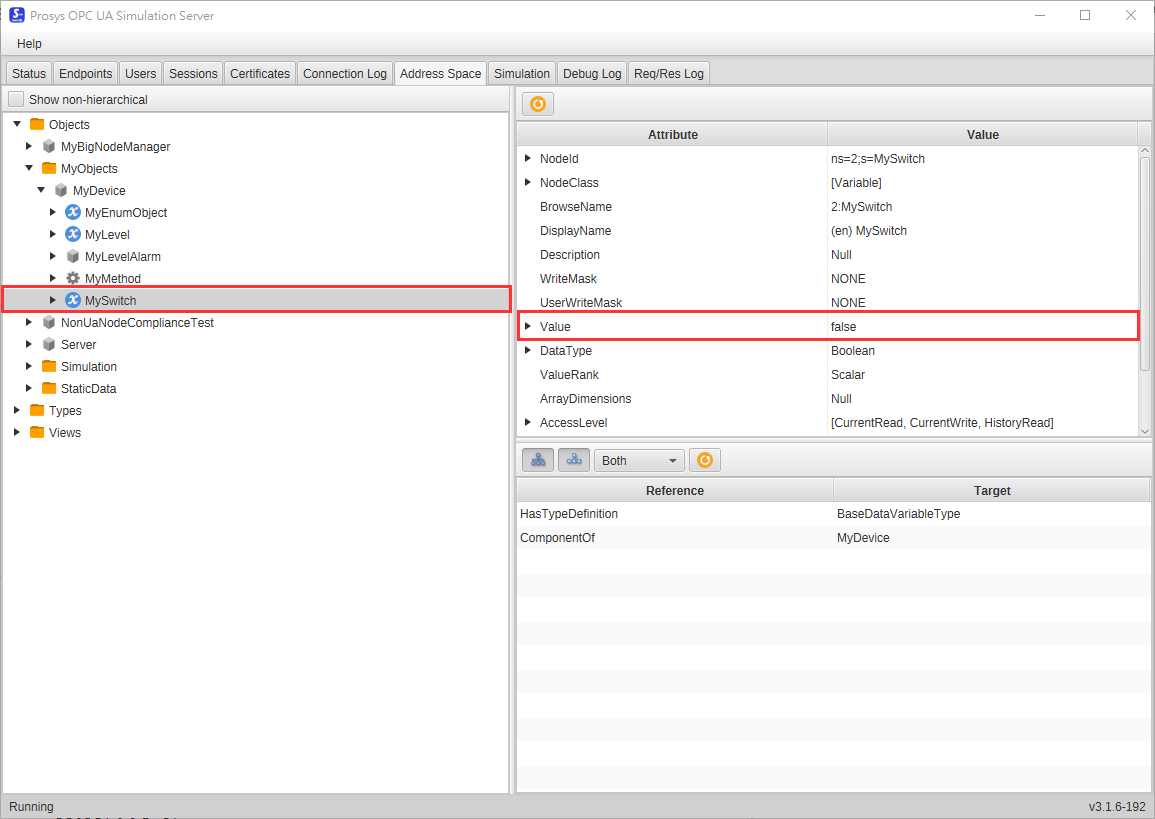Click the Simulation folder icon

tap(49, 366)
